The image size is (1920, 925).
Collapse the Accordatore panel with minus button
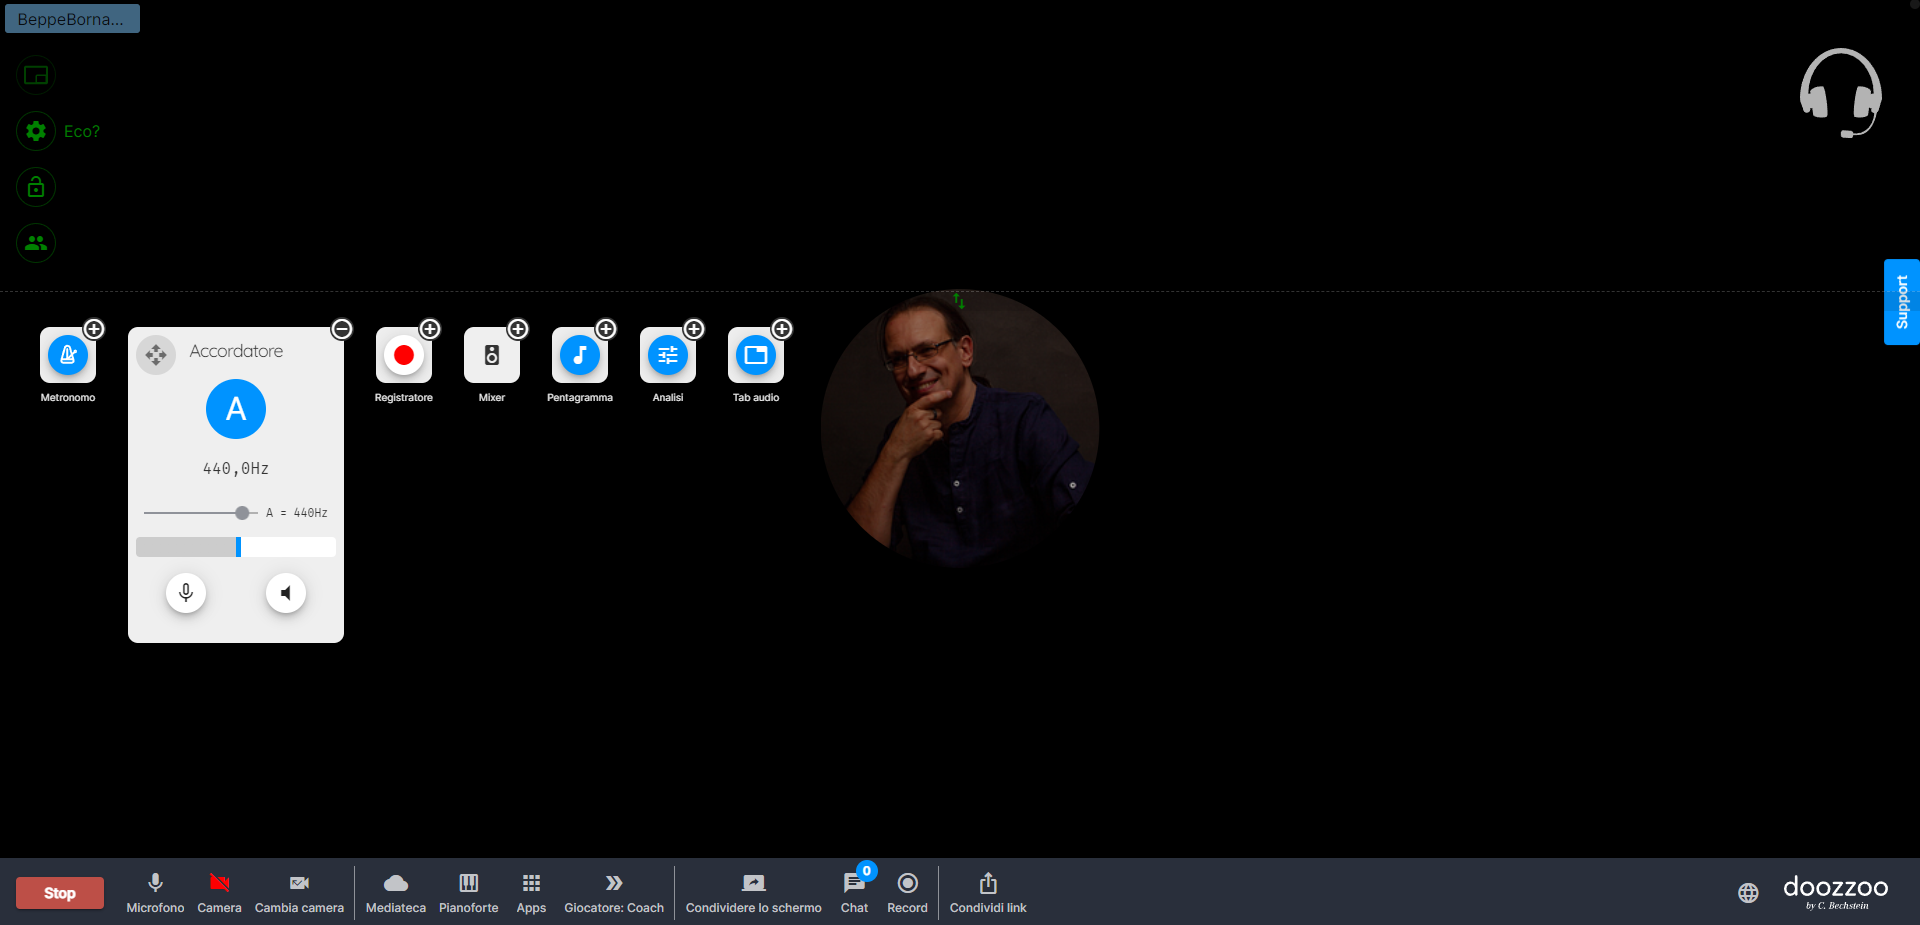tap(342, 329)
